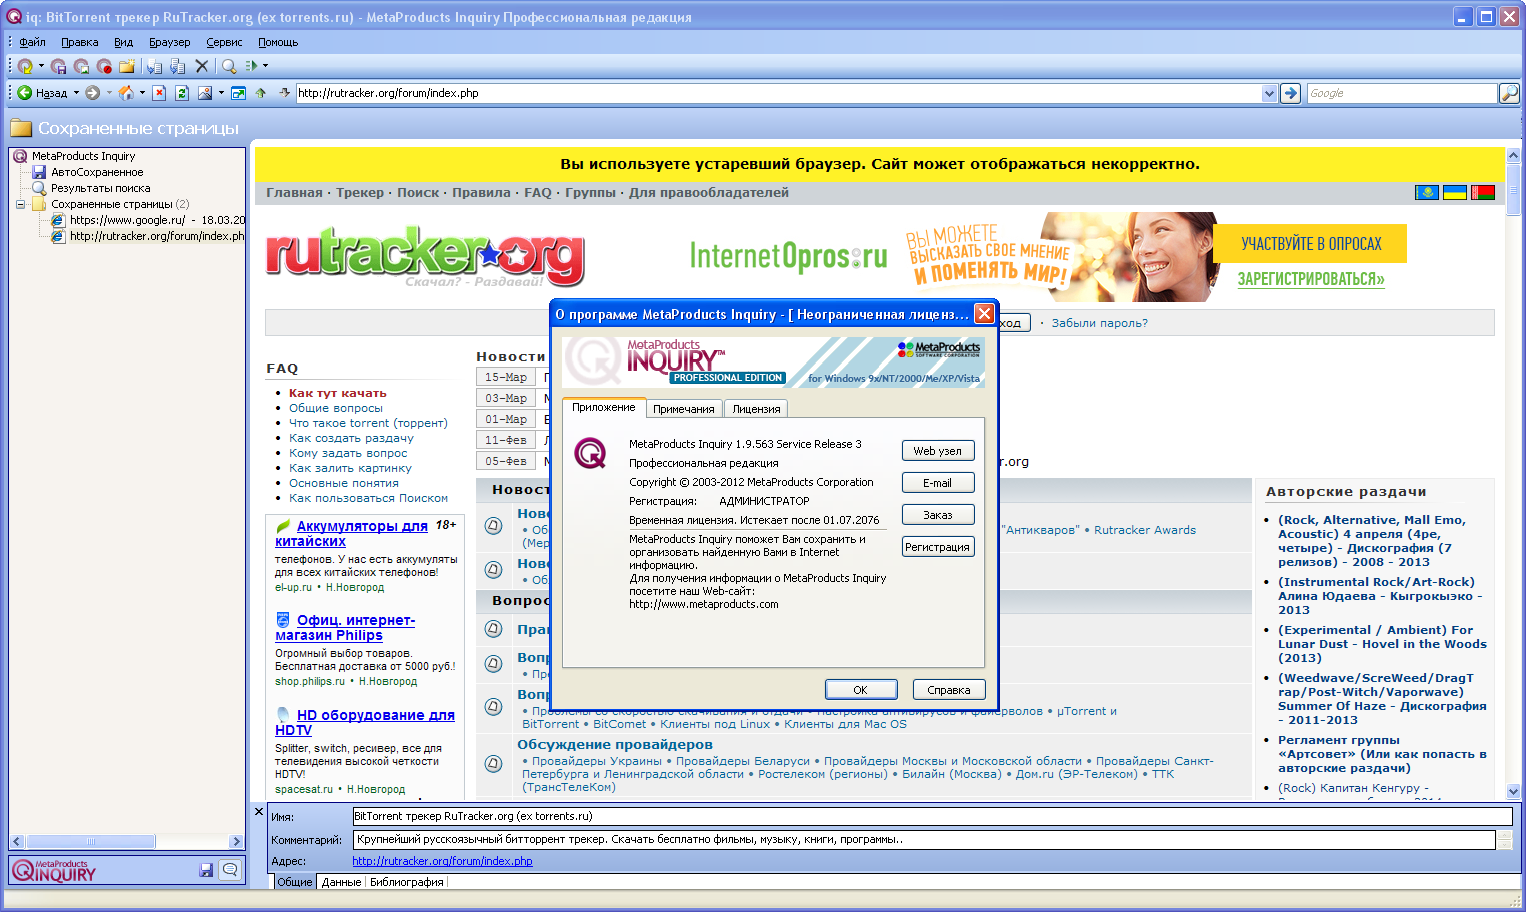Click the Kazakhstan flag icon on the web page

point(1427,192)
